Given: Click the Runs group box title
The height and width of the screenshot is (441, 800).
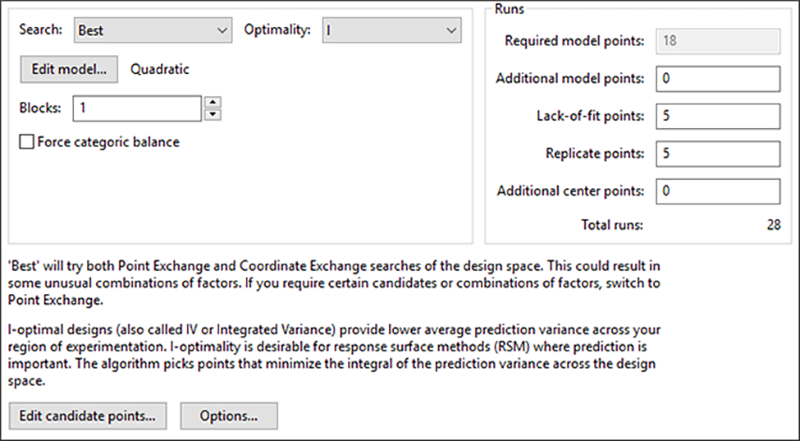Looking at the screenshot, I should click(x=510, y=8).
